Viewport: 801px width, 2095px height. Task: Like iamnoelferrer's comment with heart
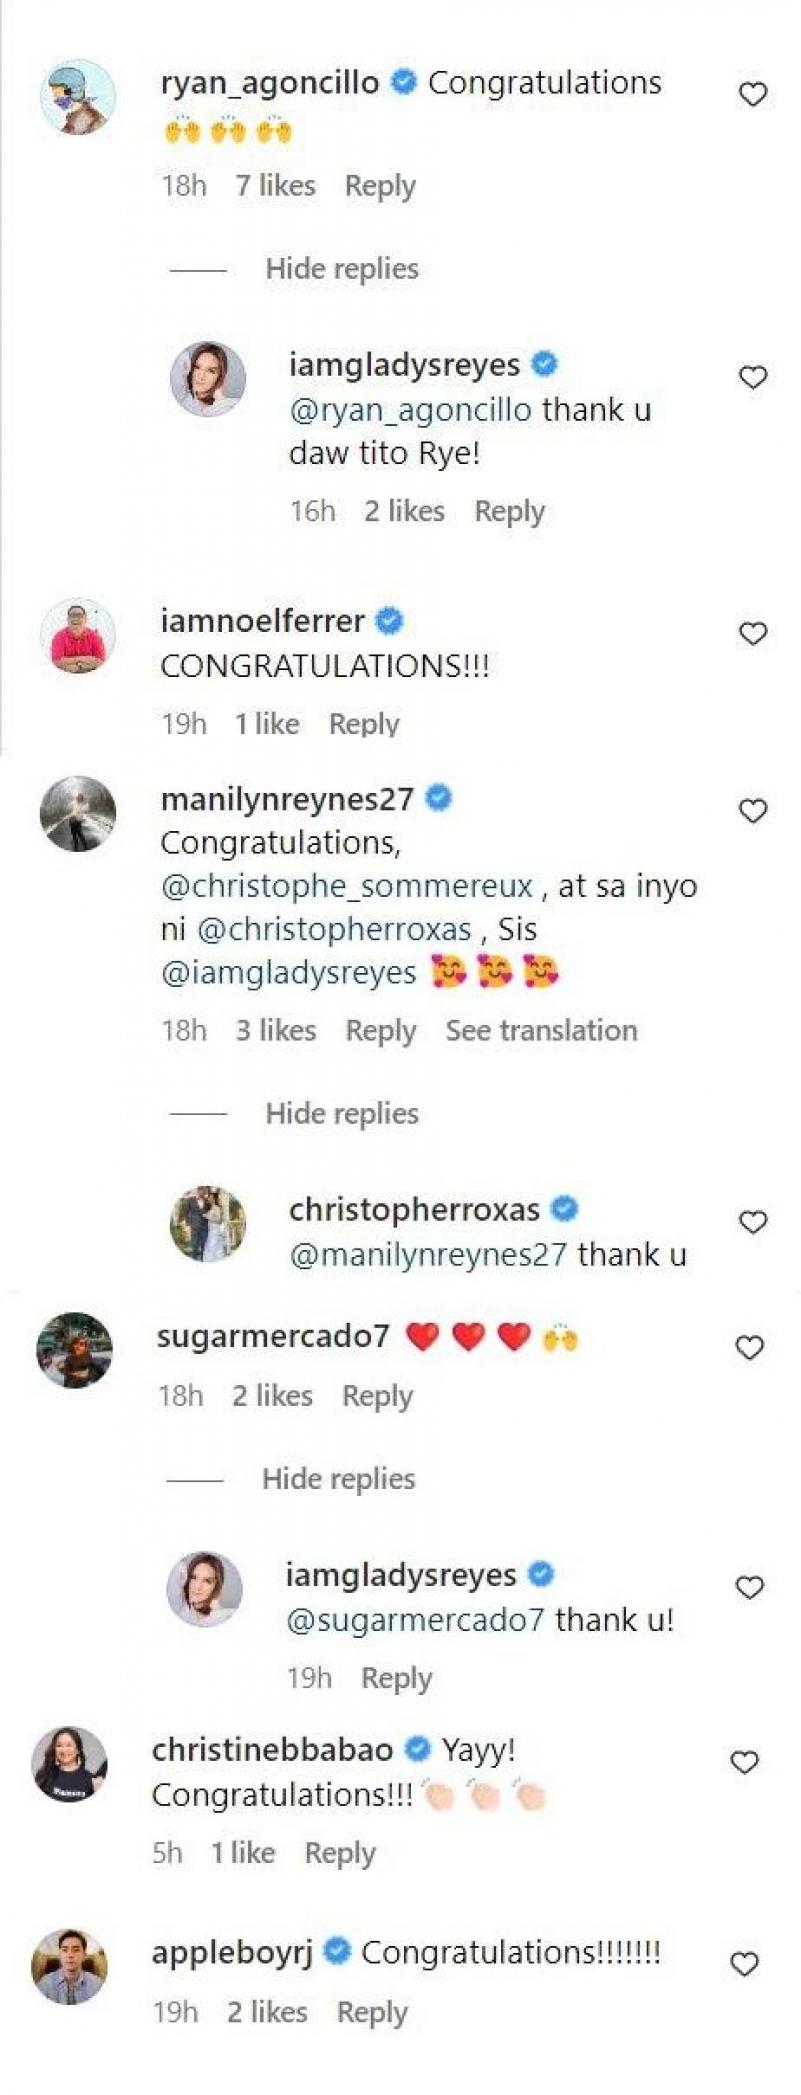[752, 634]
